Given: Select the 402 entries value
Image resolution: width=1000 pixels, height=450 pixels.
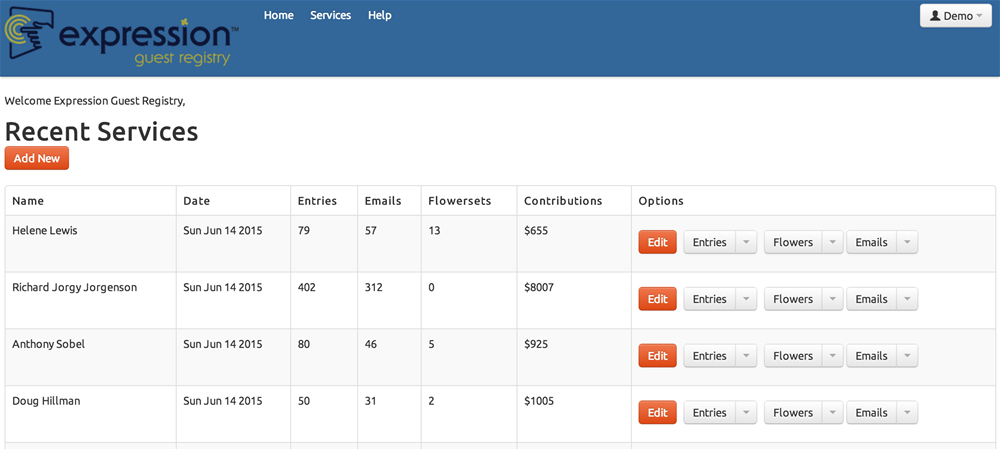Looking at the screenshot, I should [306, 287].
